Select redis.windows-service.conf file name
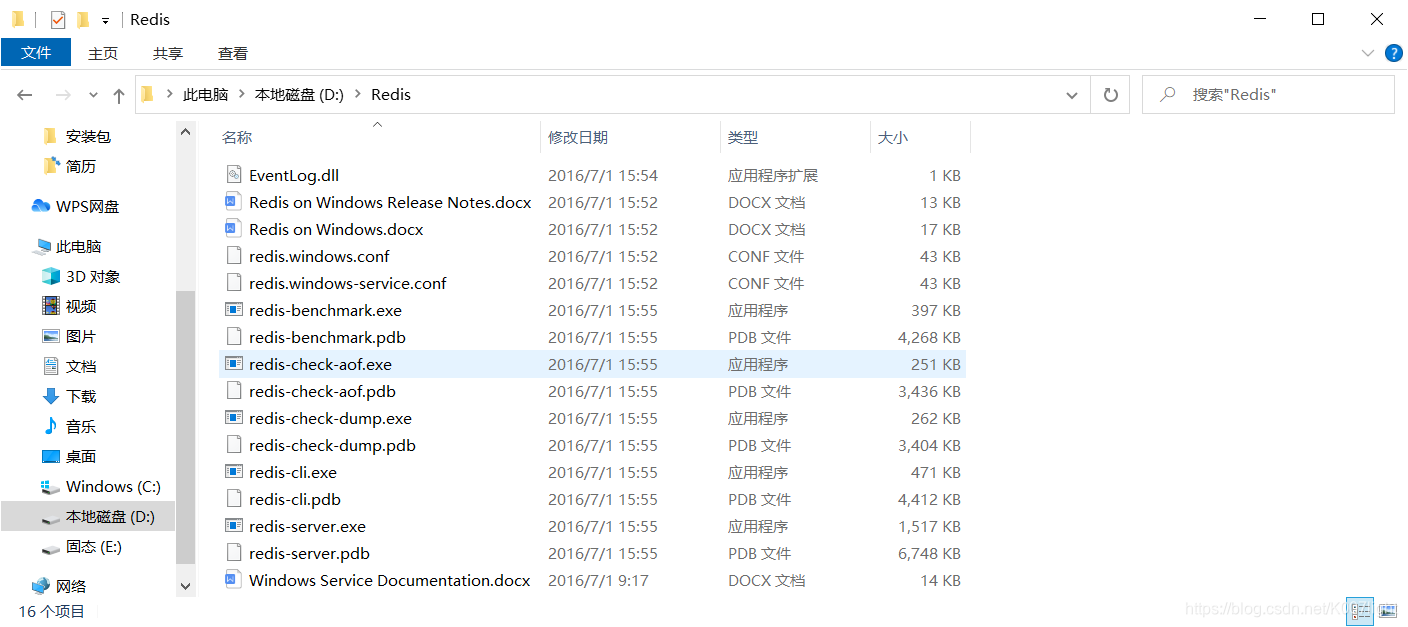 click(x=348, y=283)
